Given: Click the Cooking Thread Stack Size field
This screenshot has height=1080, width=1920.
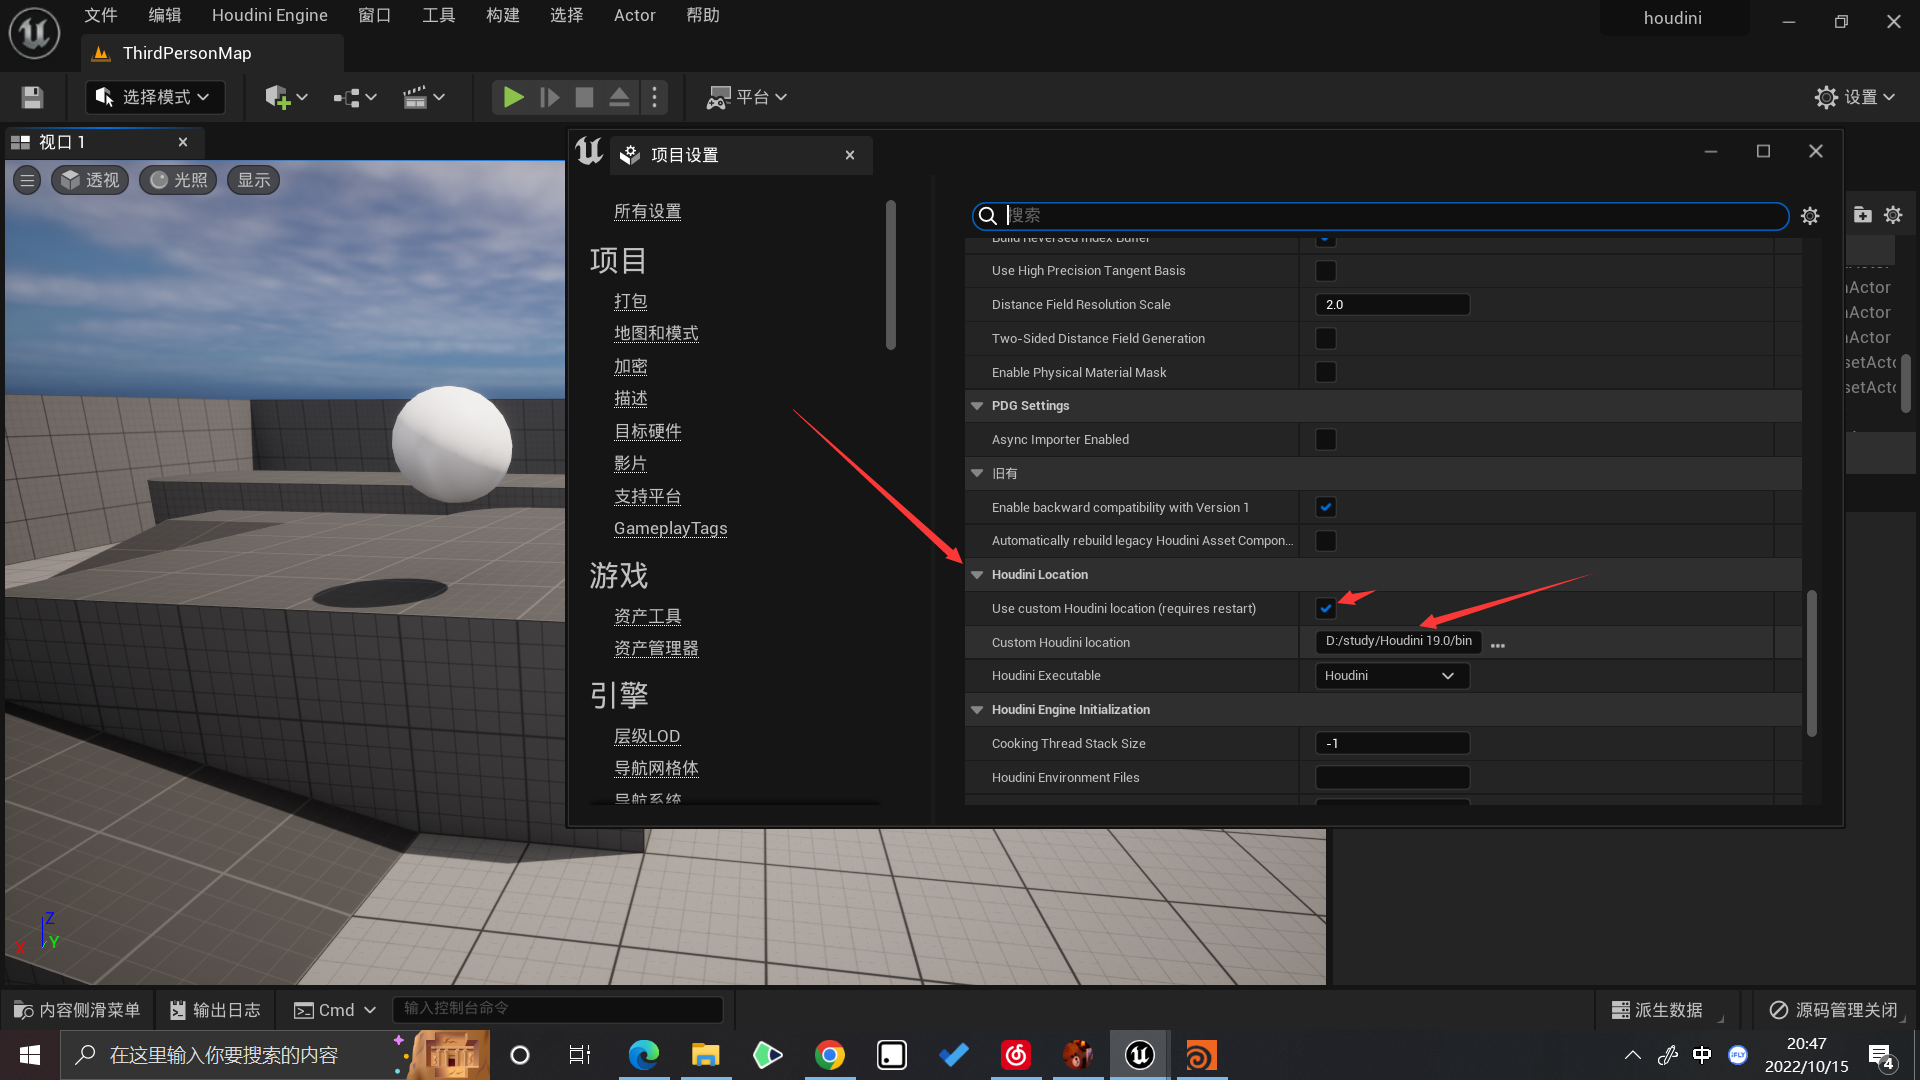Looking at the screenshot, I should click(1392, 744).
